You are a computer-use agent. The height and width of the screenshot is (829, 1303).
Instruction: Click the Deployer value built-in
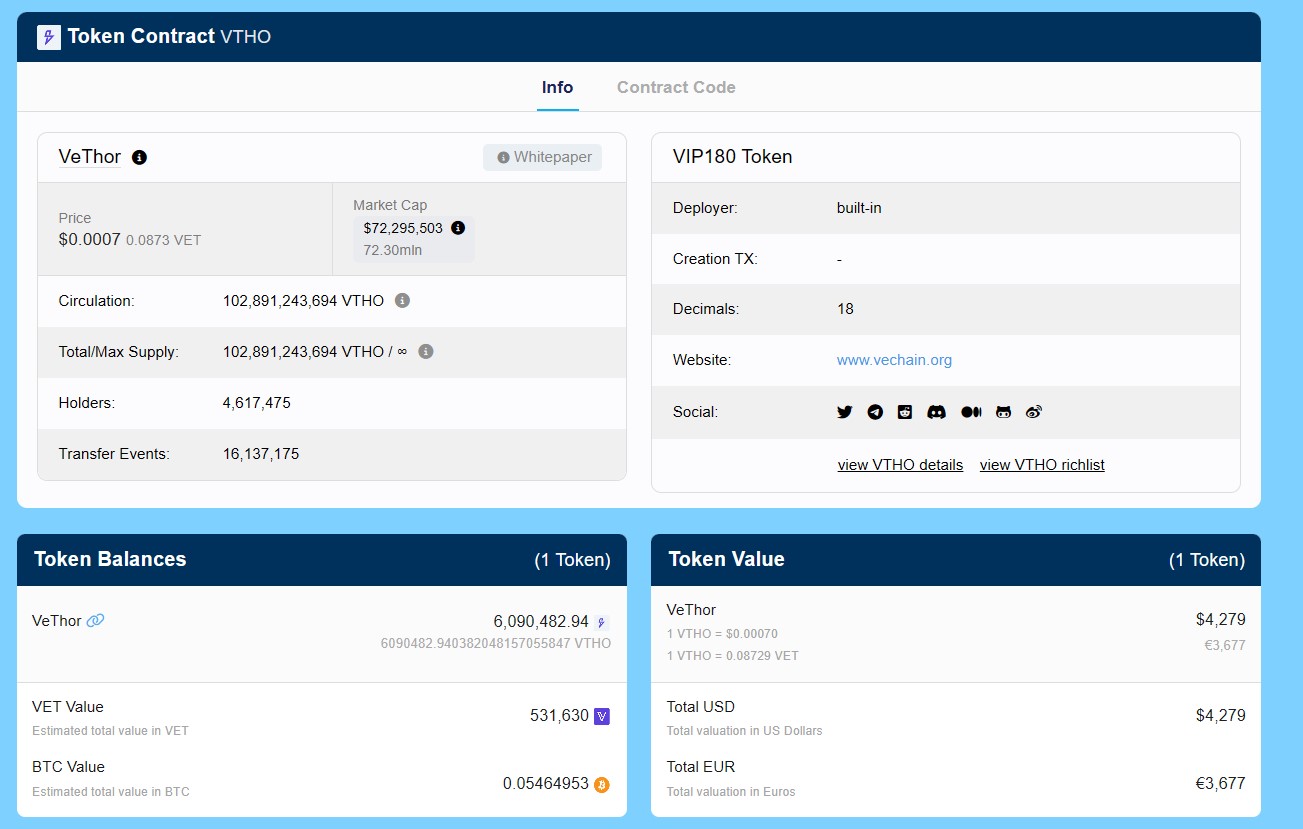click(x=859, y=208)
